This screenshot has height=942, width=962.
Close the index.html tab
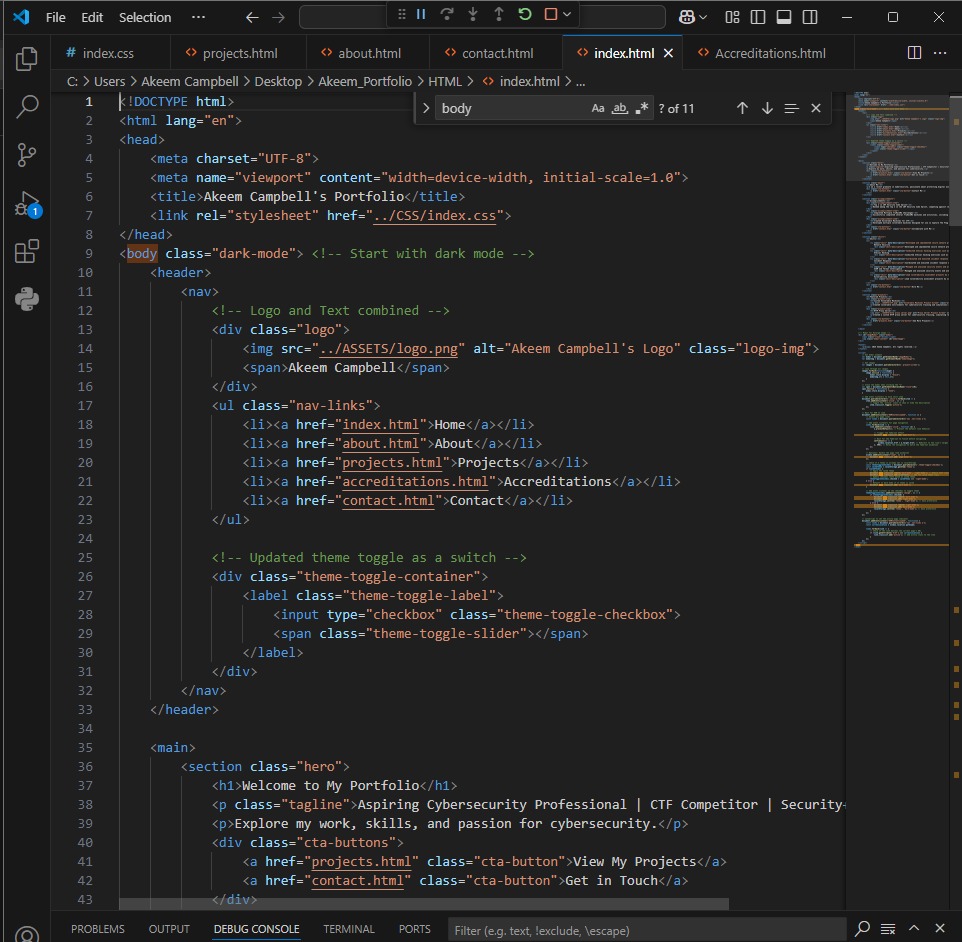(x=668, y=53)
